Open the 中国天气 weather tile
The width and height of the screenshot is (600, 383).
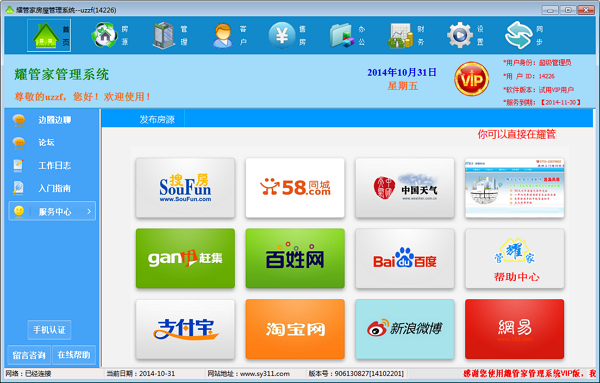(405, 188)
